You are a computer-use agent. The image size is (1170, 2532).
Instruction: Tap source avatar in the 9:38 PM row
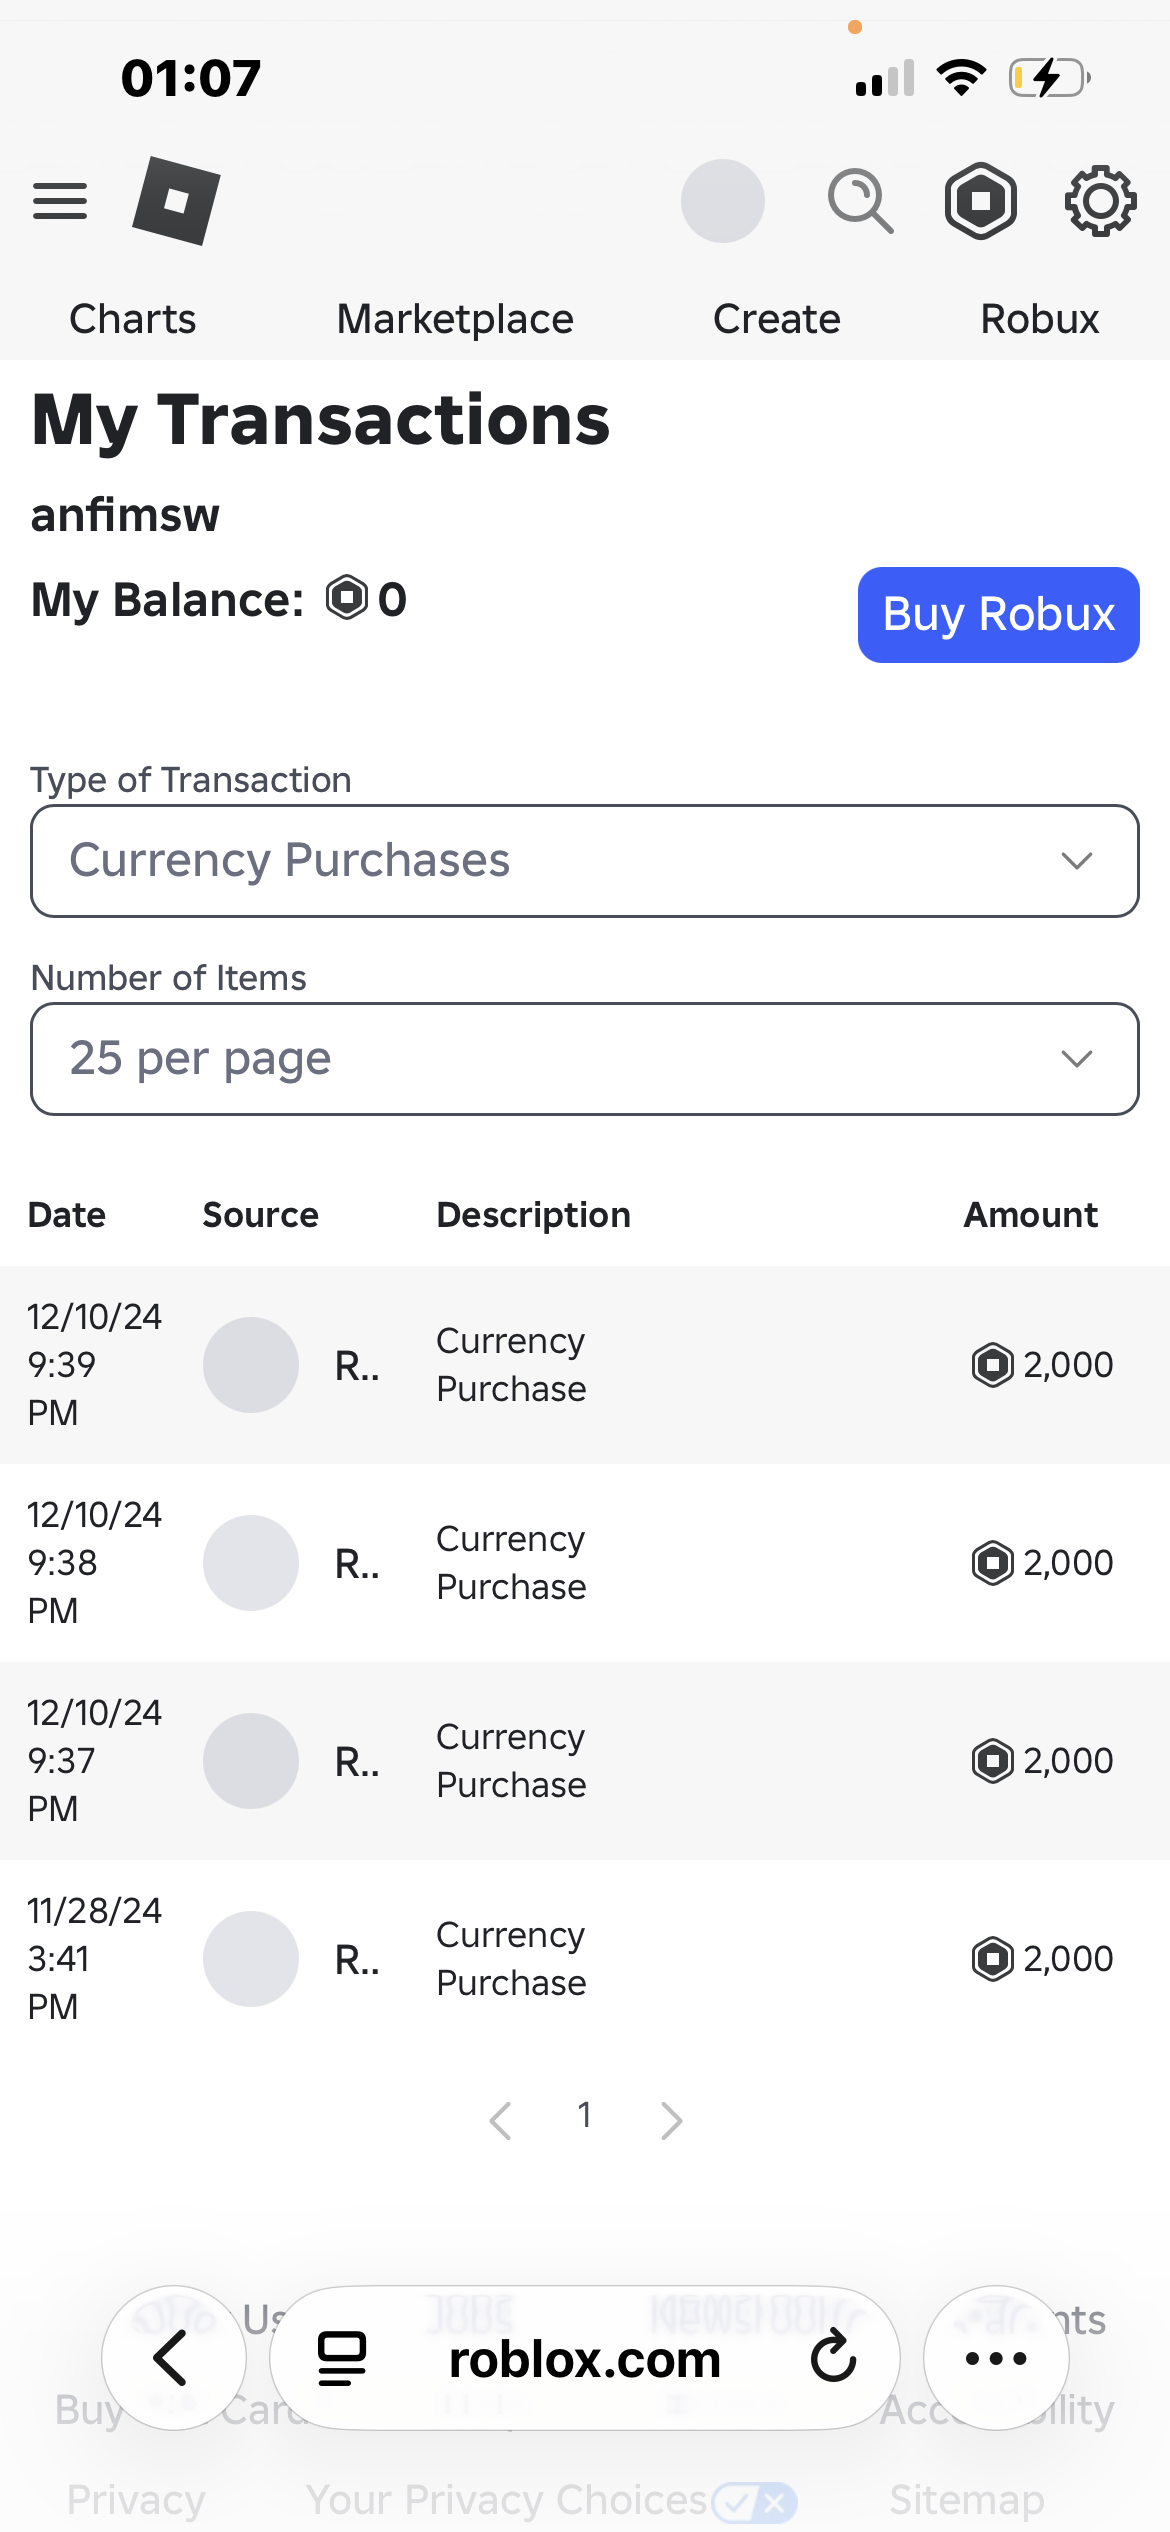251,1563
